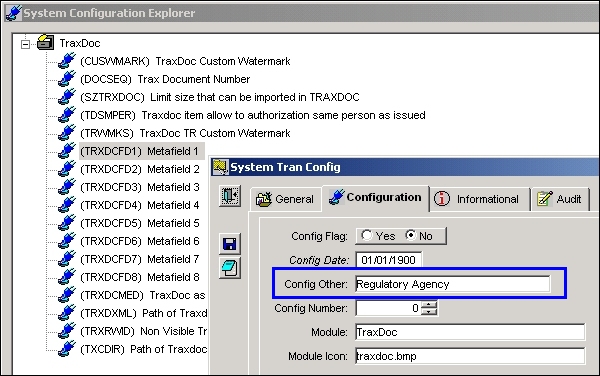Select (TRXDCFD4) Metafield 4
The height and width of the screenshot is (376, 600).
click(x=140, y=205)
